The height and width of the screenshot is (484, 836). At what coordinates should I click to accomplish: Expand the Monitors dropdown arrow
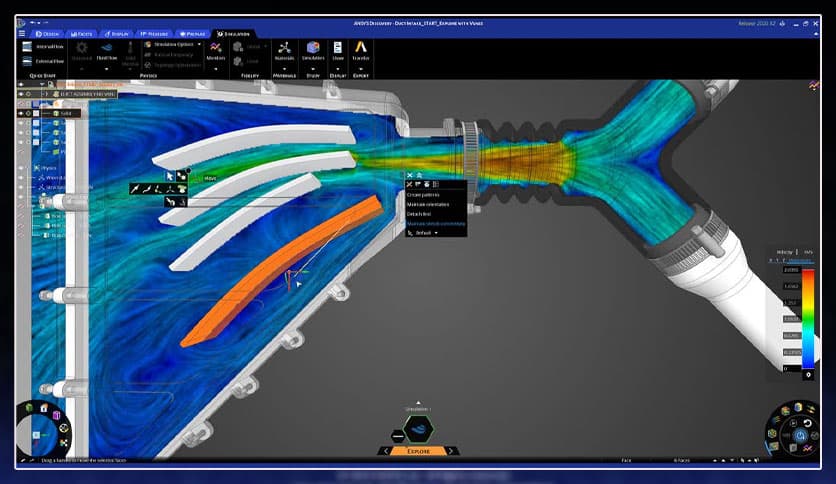[215, 69]
